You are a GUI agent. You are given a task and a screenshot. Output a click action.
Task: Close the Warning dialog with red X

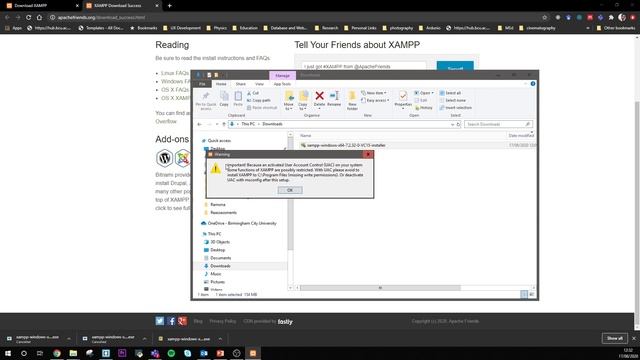coord(368,154)
